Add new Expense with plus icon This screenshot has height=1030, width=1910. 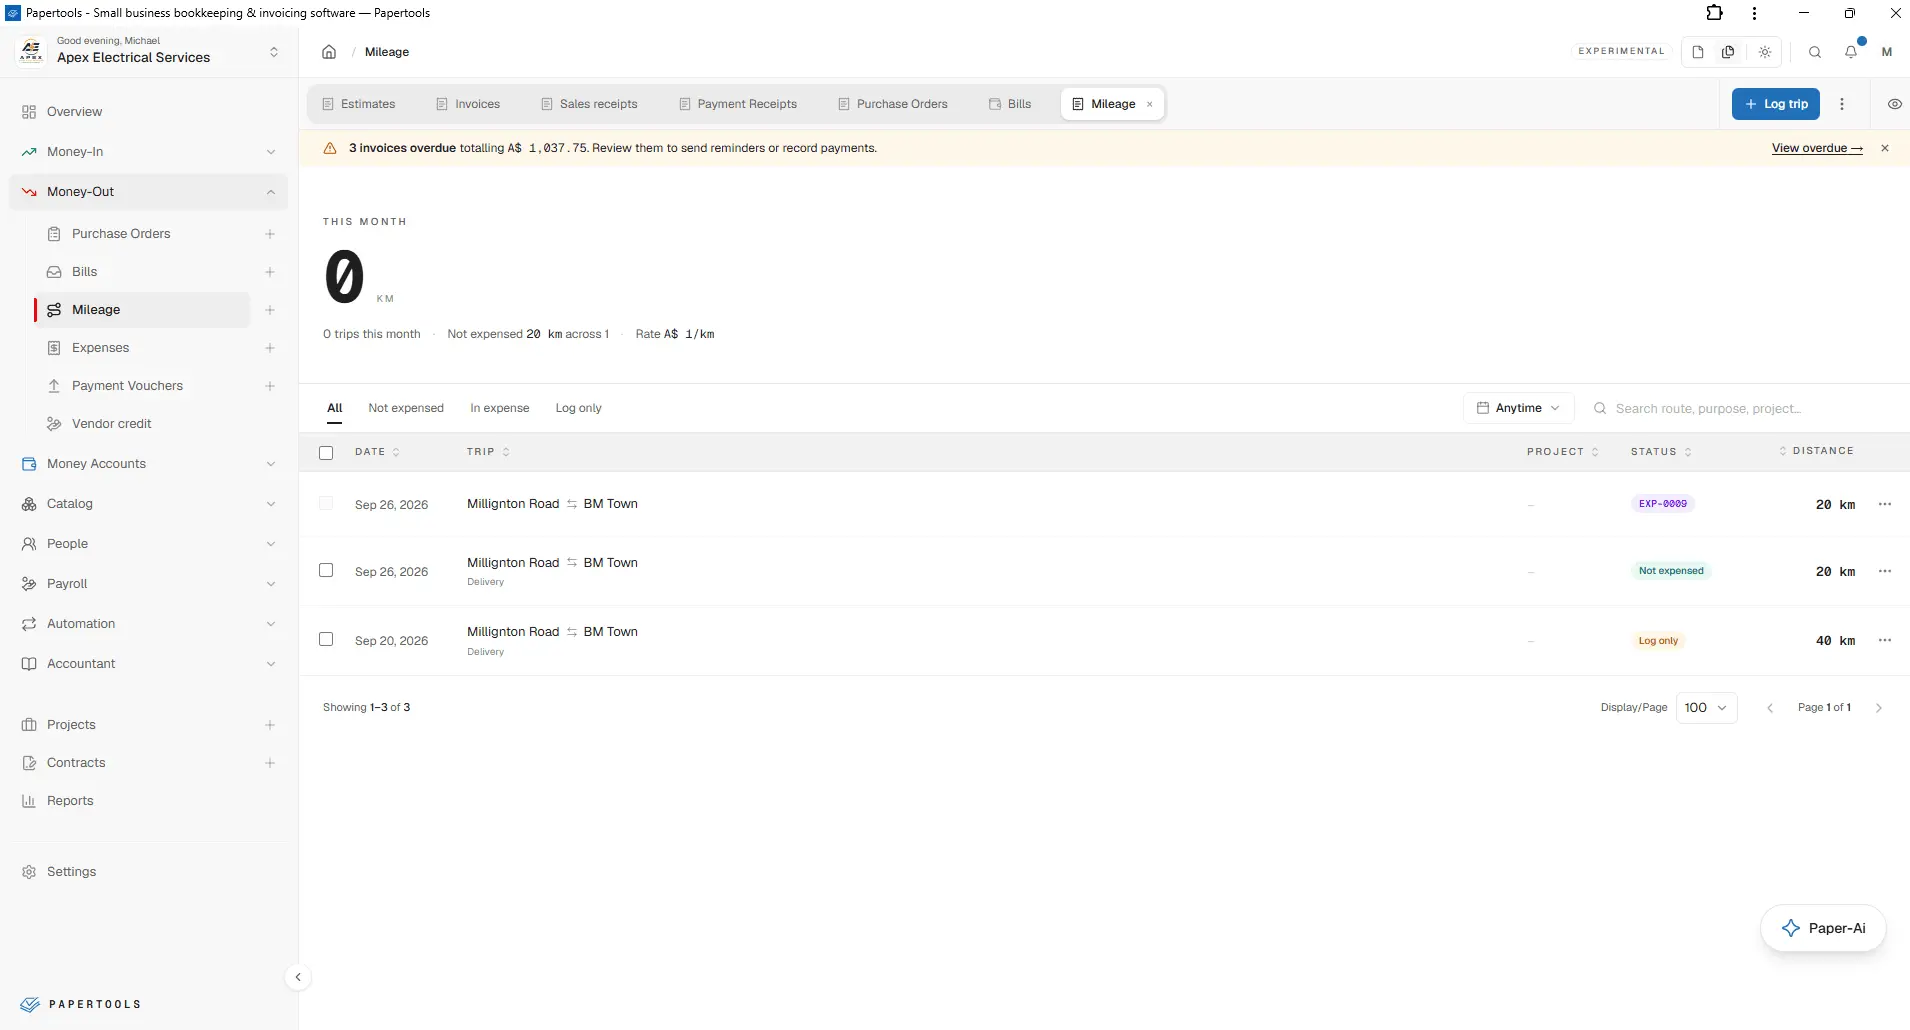click(x=270, y=348)
